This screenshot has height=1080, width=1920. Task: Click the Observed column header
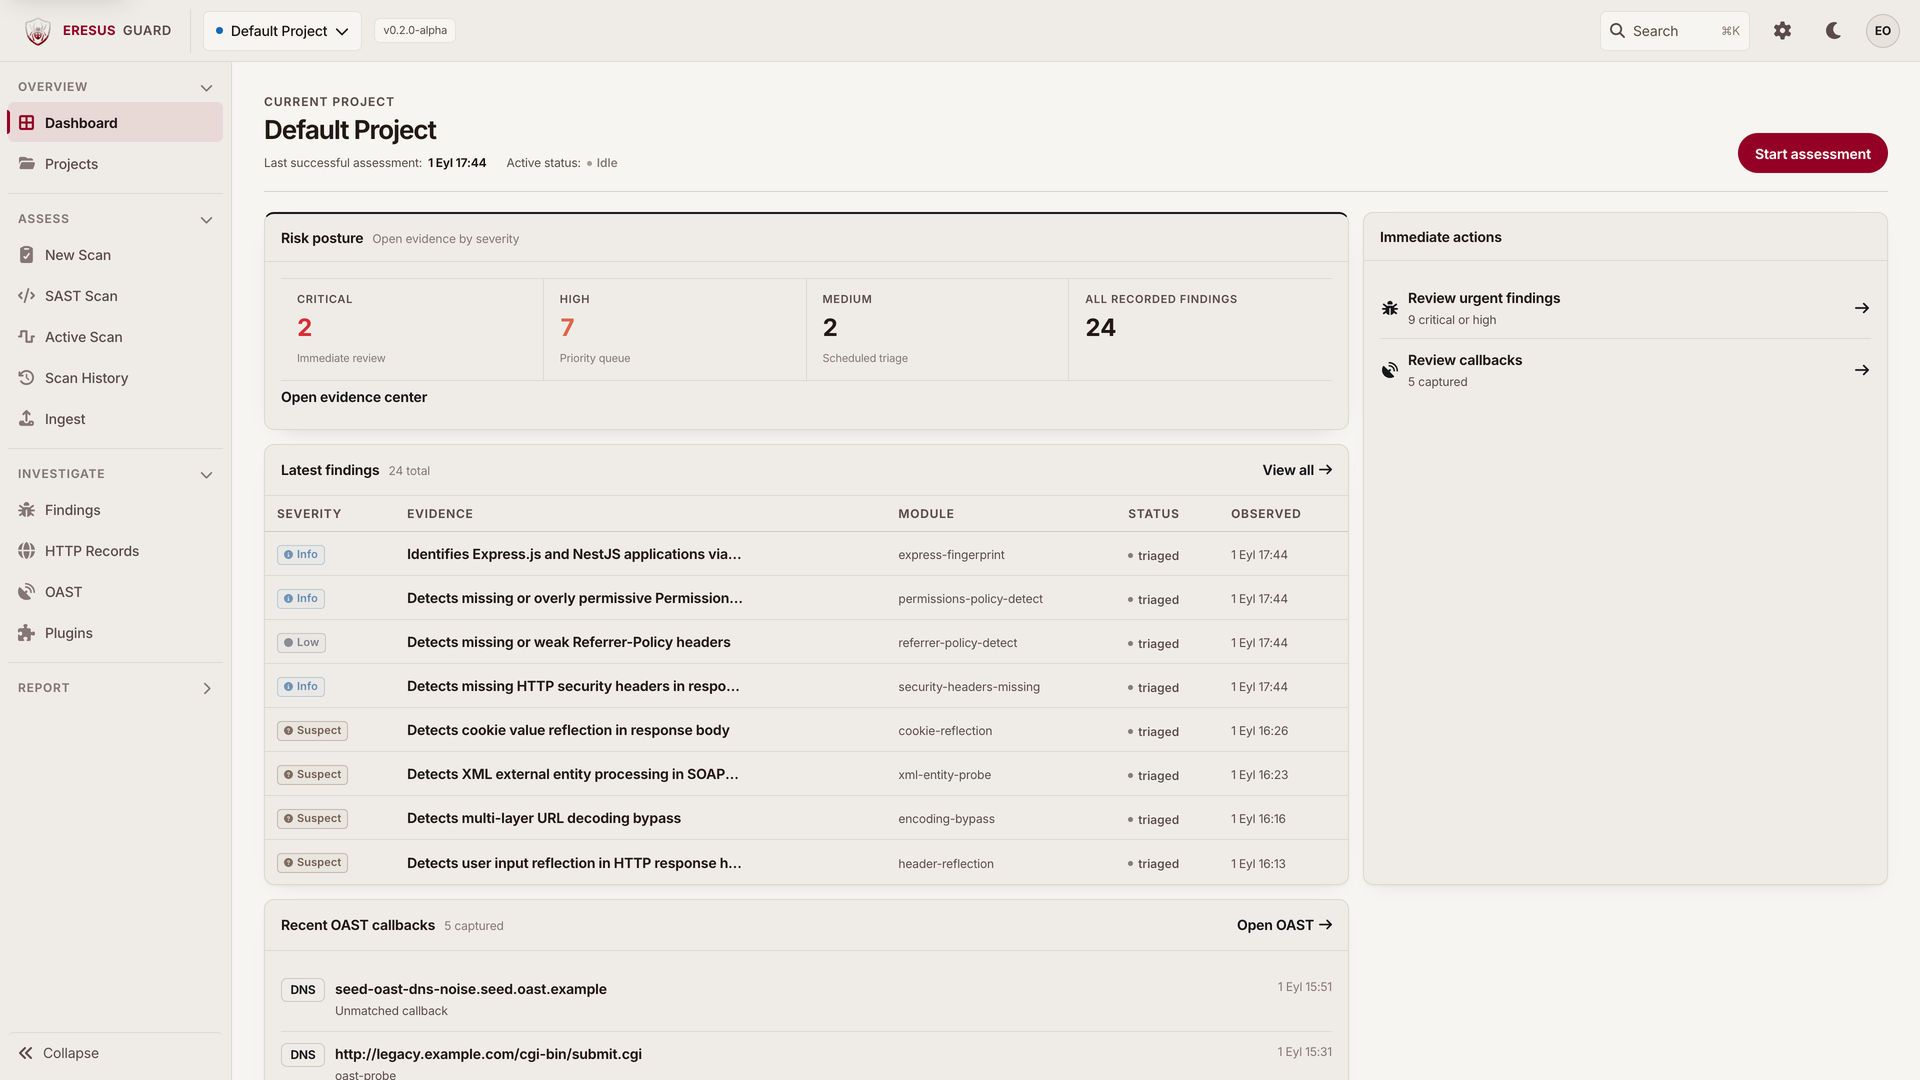click(1266, 514)
